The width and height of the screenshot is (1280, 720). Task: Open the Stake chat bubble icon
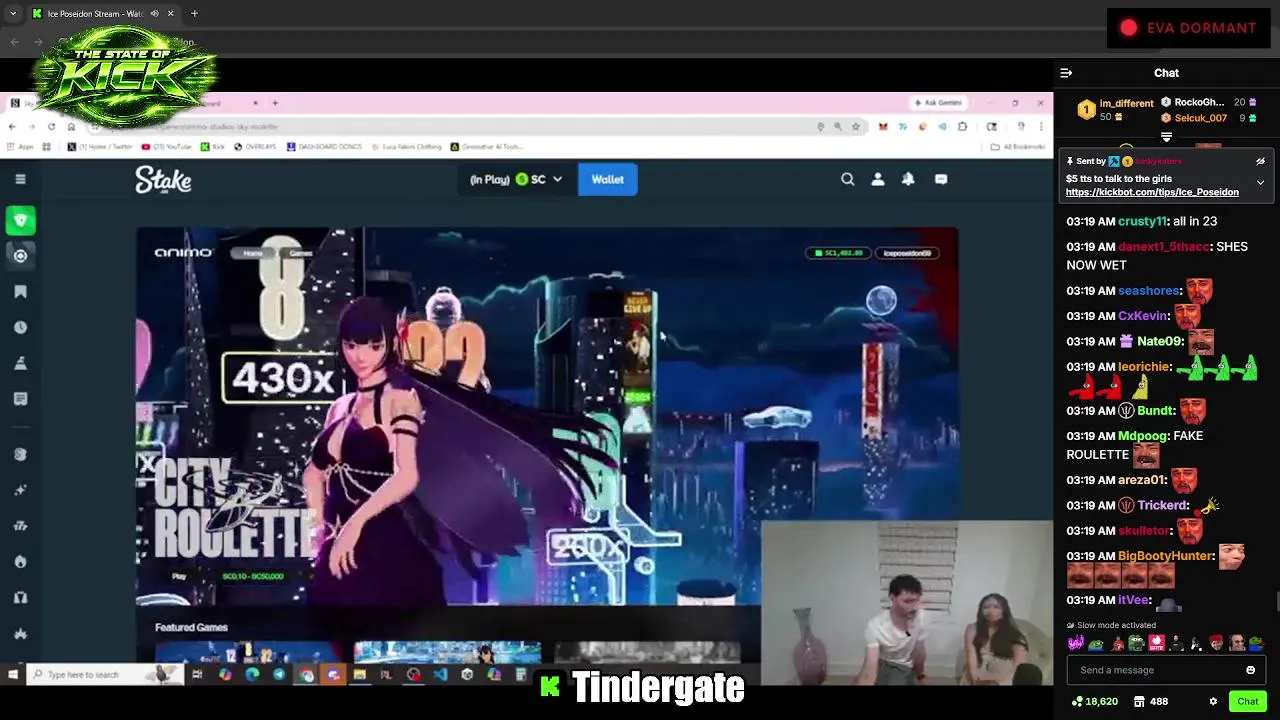click(941, 179)
